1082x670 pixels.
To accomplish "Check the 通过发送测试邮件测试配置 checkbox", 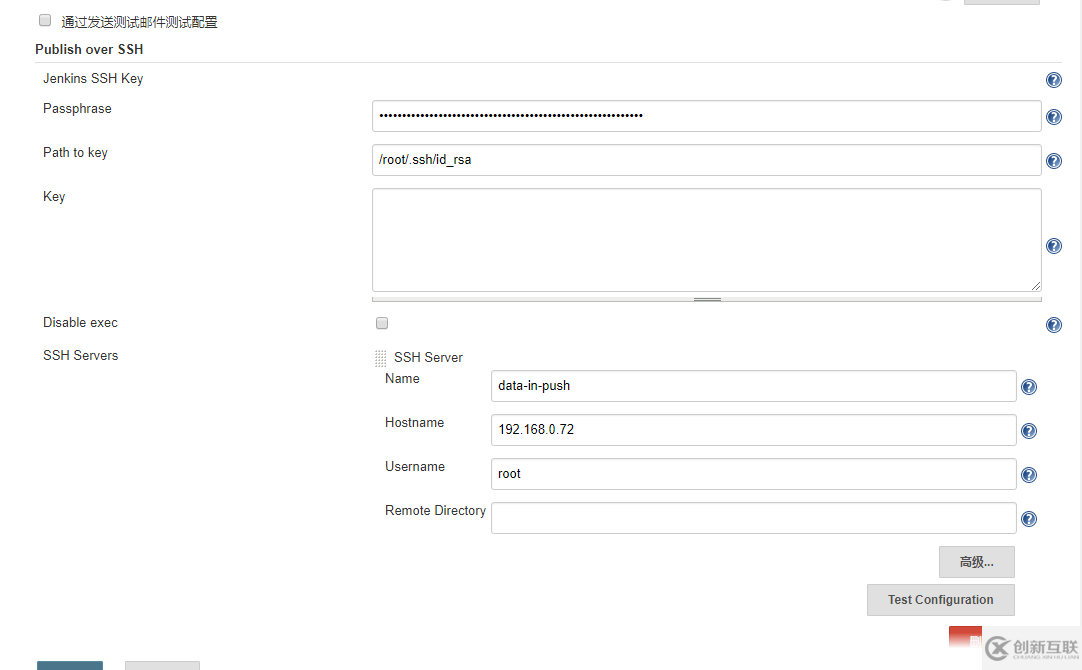I will coord(45,20).
